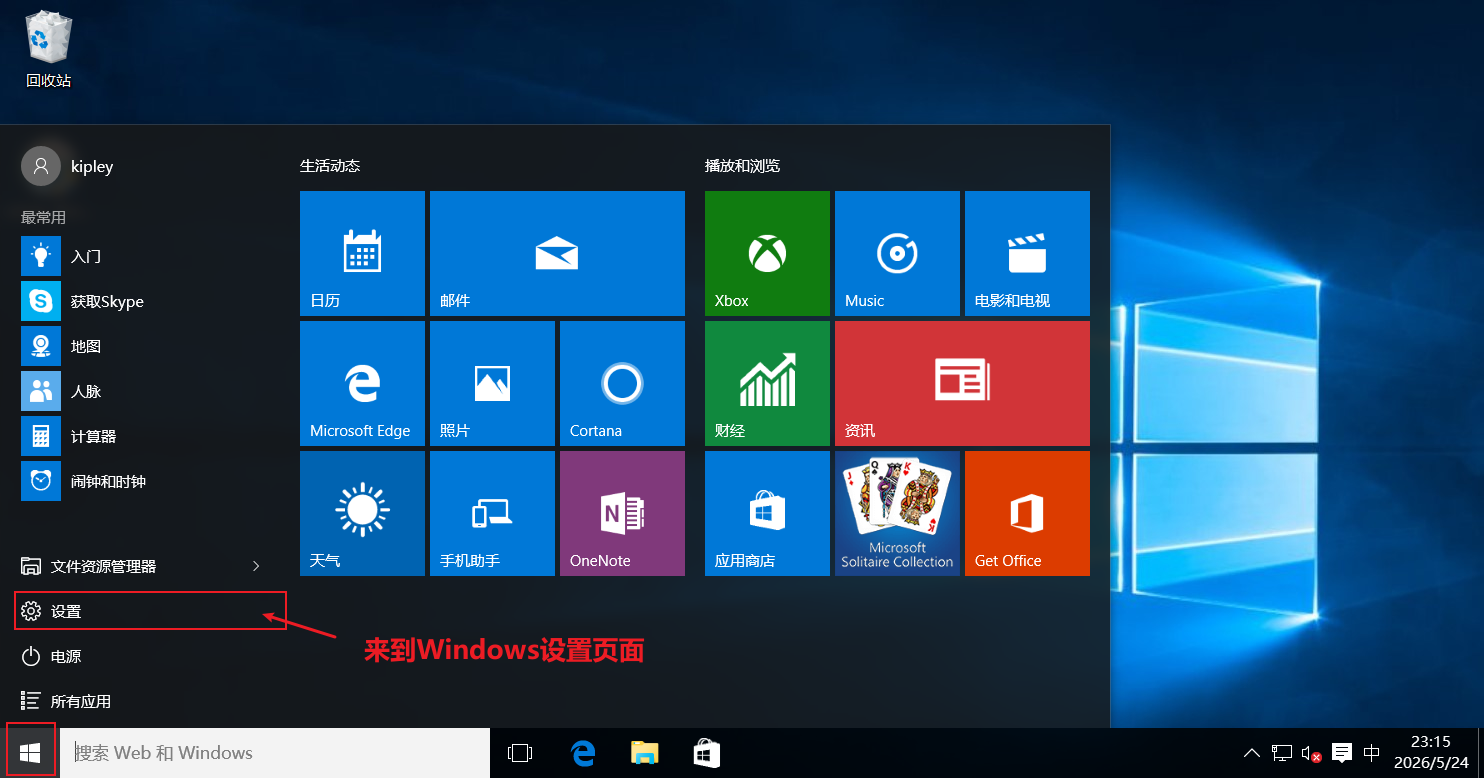Screen dimensions: 1484x778
Task: Open 电源 power options
Action: [x=140, y=656]
